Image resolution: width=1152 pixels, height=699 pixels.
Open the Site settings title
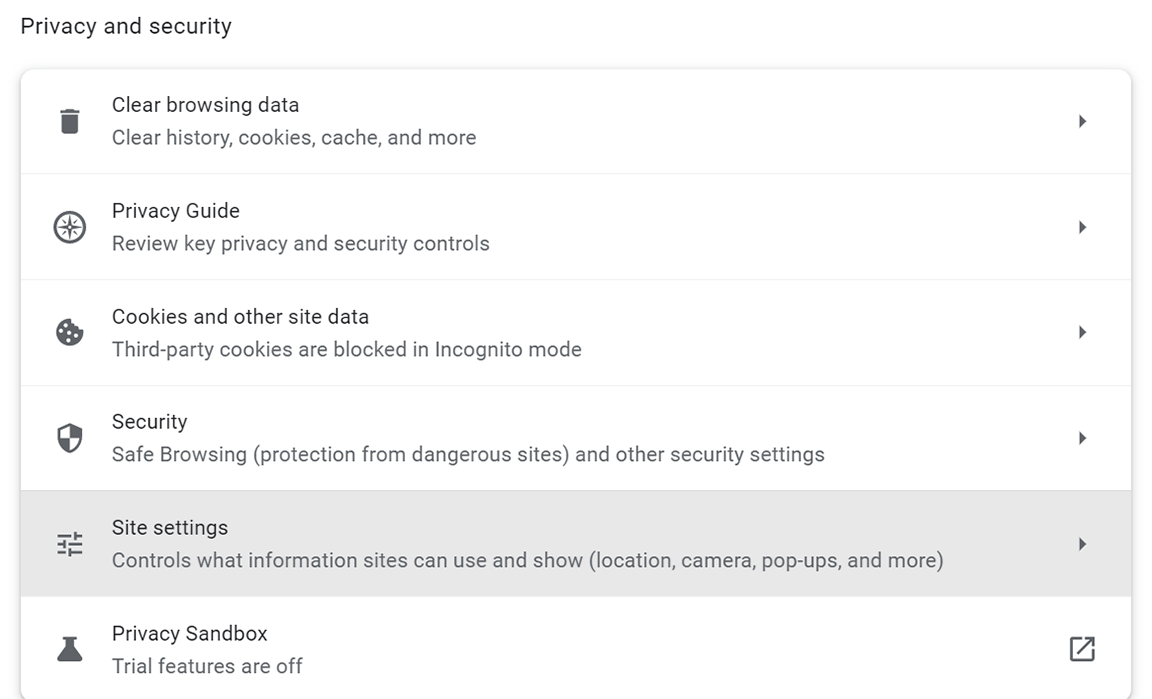pyautogui.click(x=170, y=528)
